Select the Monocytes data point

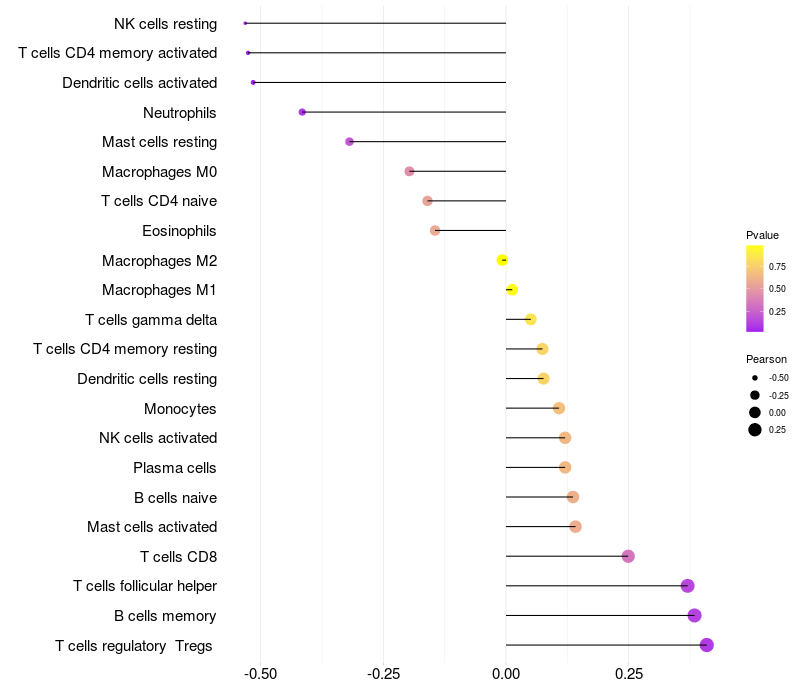(559, 408)
